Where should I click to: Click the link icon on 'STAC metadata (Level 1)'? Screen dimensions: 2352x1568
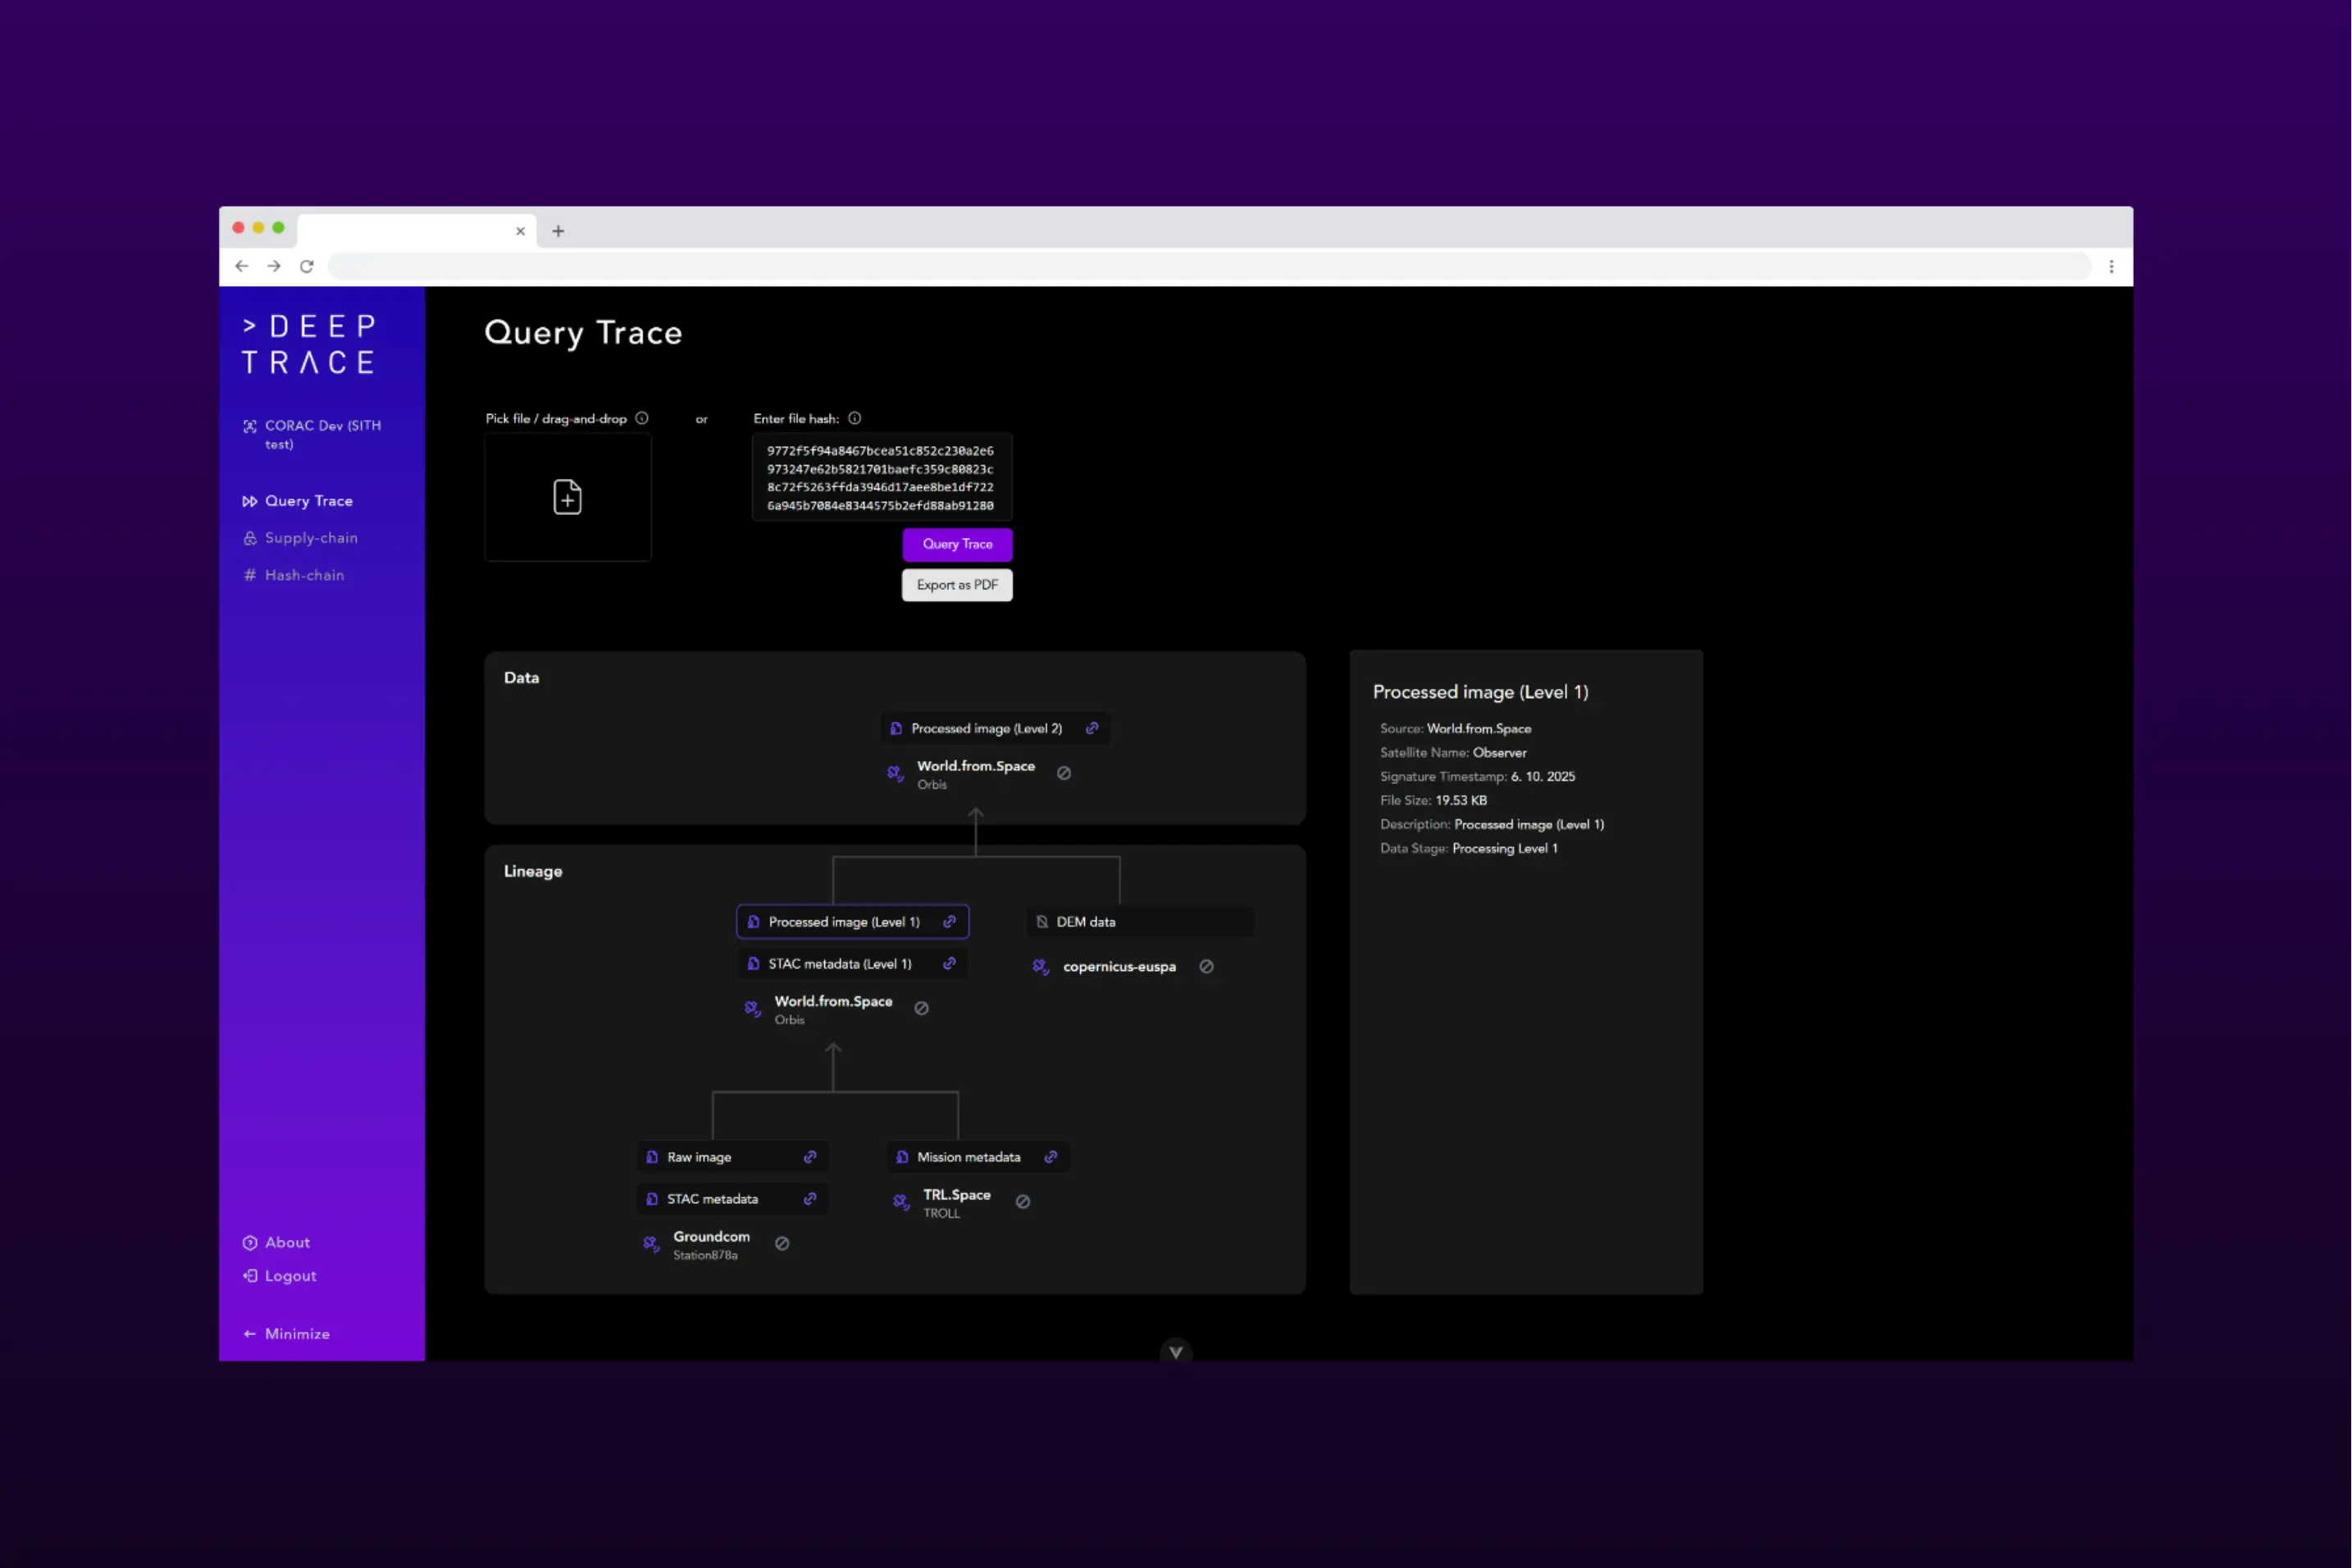[948, 963]
